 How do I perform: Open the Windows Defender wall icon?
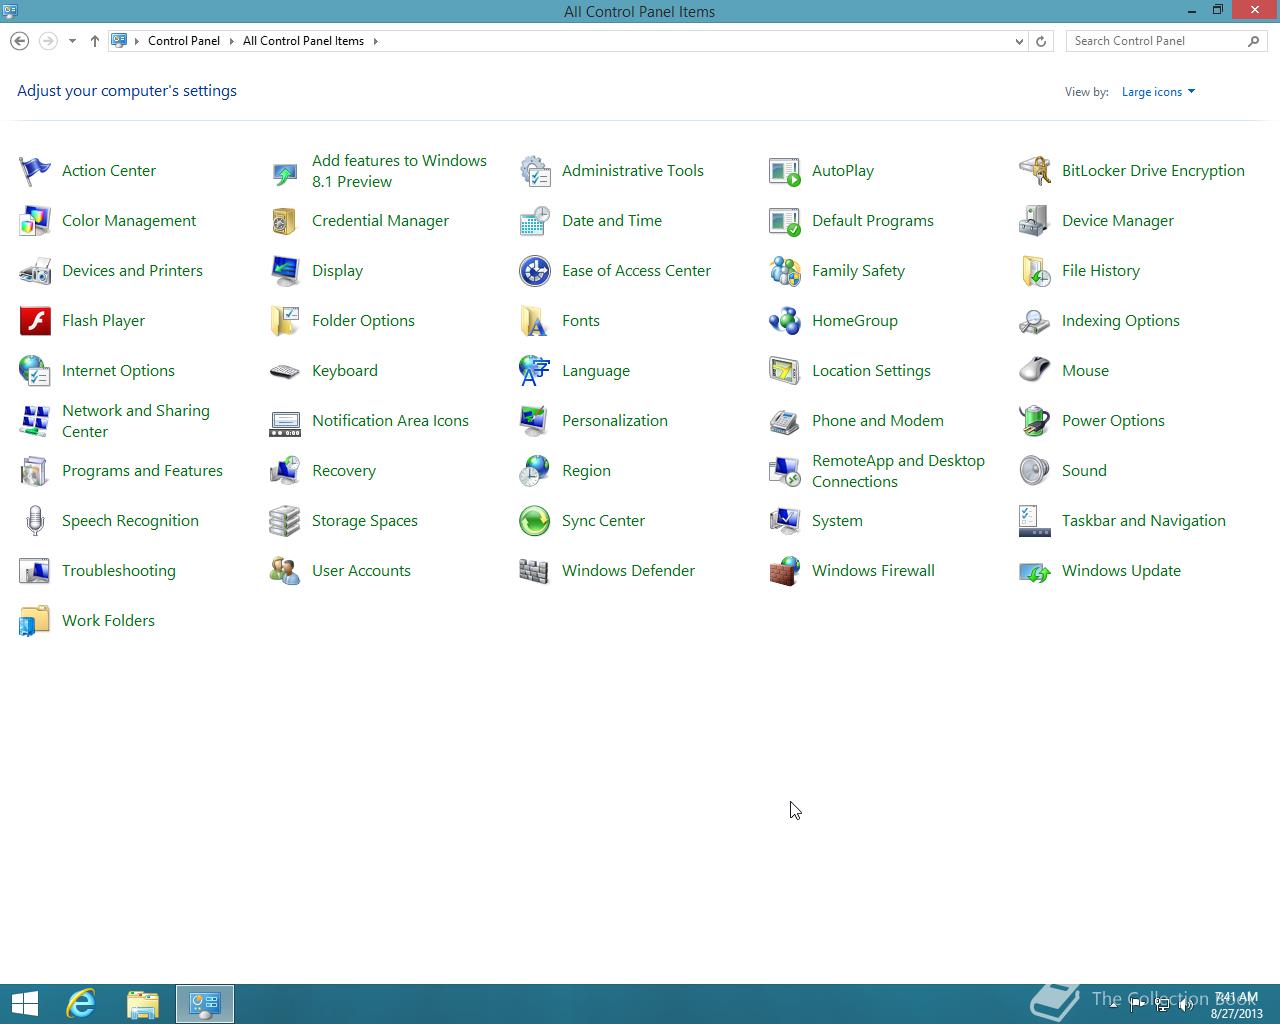point(535,571)
